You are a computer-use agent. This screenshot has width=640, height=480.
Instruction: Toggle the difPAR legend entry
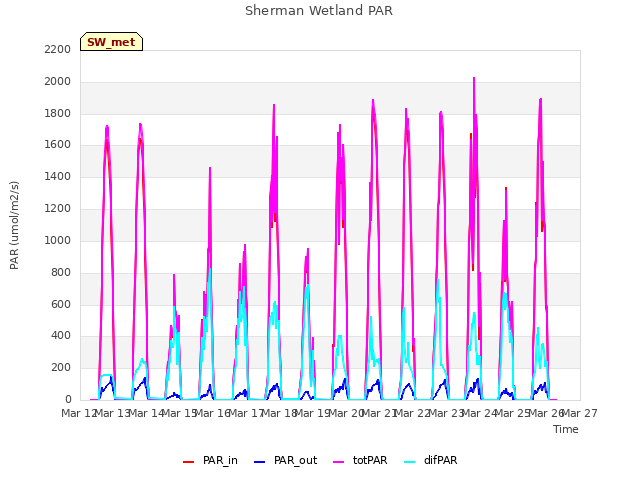pyautogui.click(x=431, y=461)
